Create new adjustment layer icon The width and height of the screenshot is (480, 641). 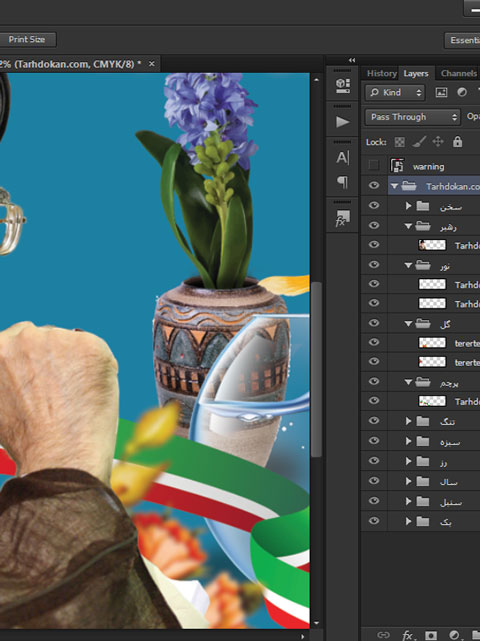click(x=454, y=635)
